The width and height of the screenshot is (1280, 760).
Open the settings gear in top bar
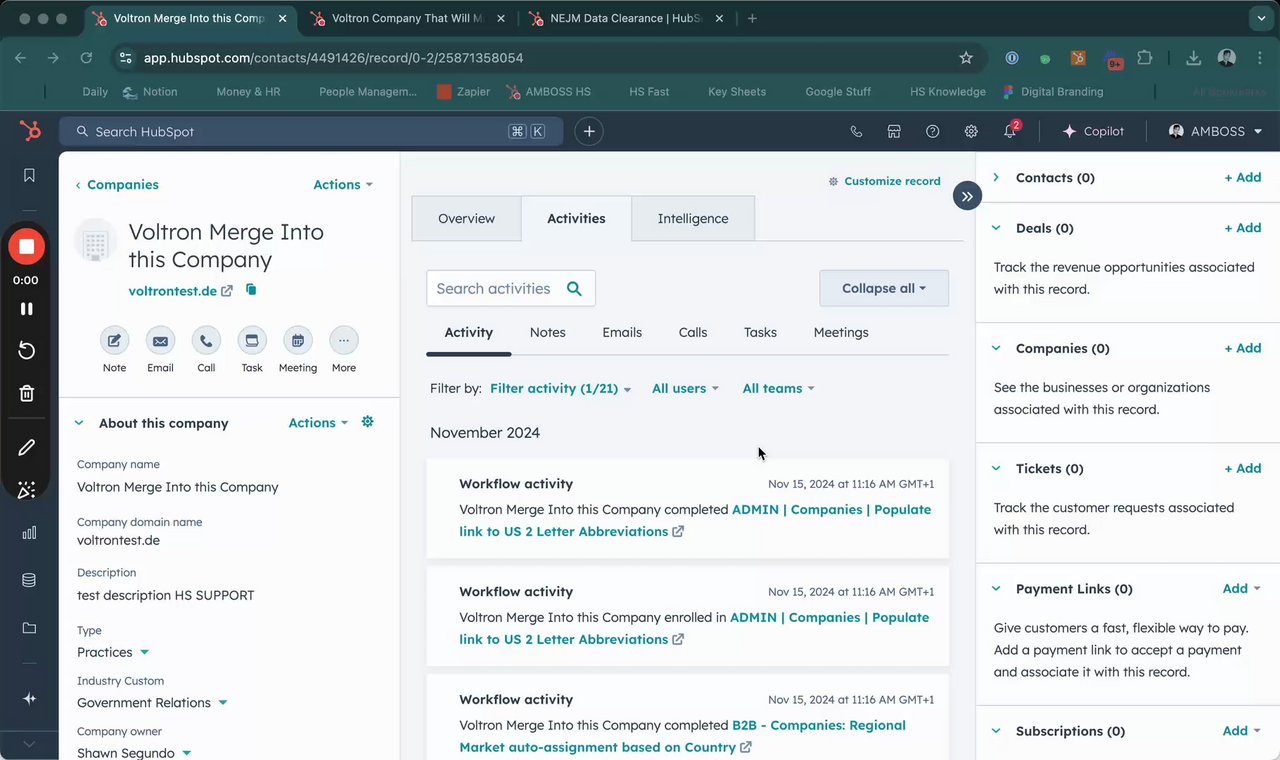pyautogui.click(x=970, y=131)
